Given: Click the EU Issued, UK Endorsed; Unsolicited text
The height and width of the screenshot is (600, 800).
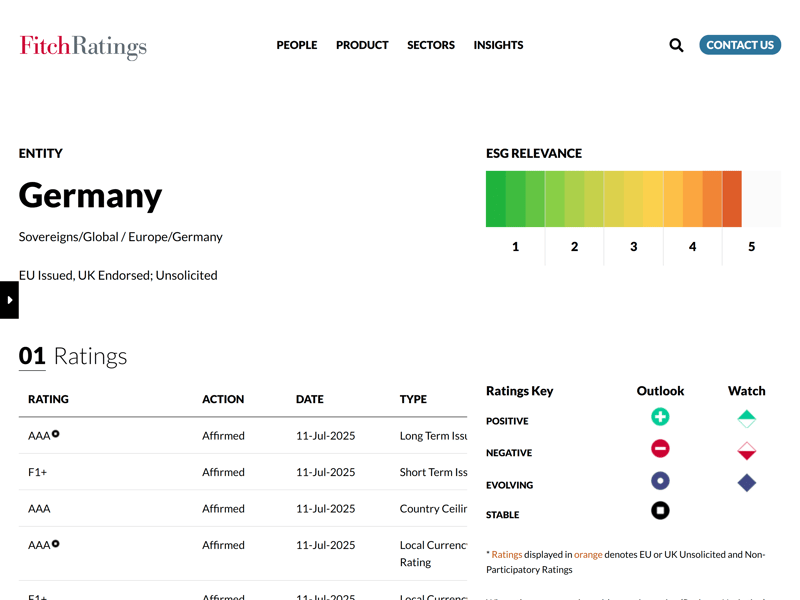Looking at the screenshot, I should tap(118, 276).
